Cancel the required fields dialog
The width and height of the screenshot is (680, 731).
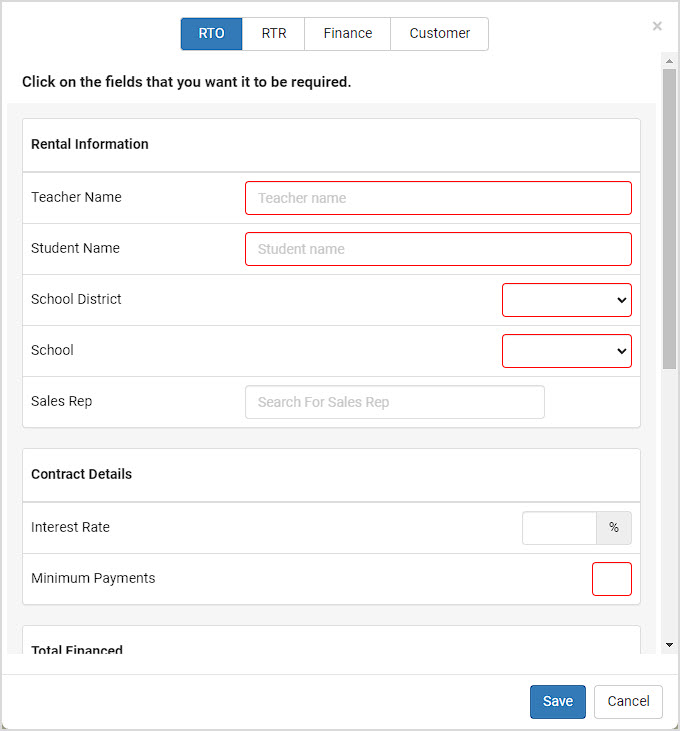(x=628, y=702)
